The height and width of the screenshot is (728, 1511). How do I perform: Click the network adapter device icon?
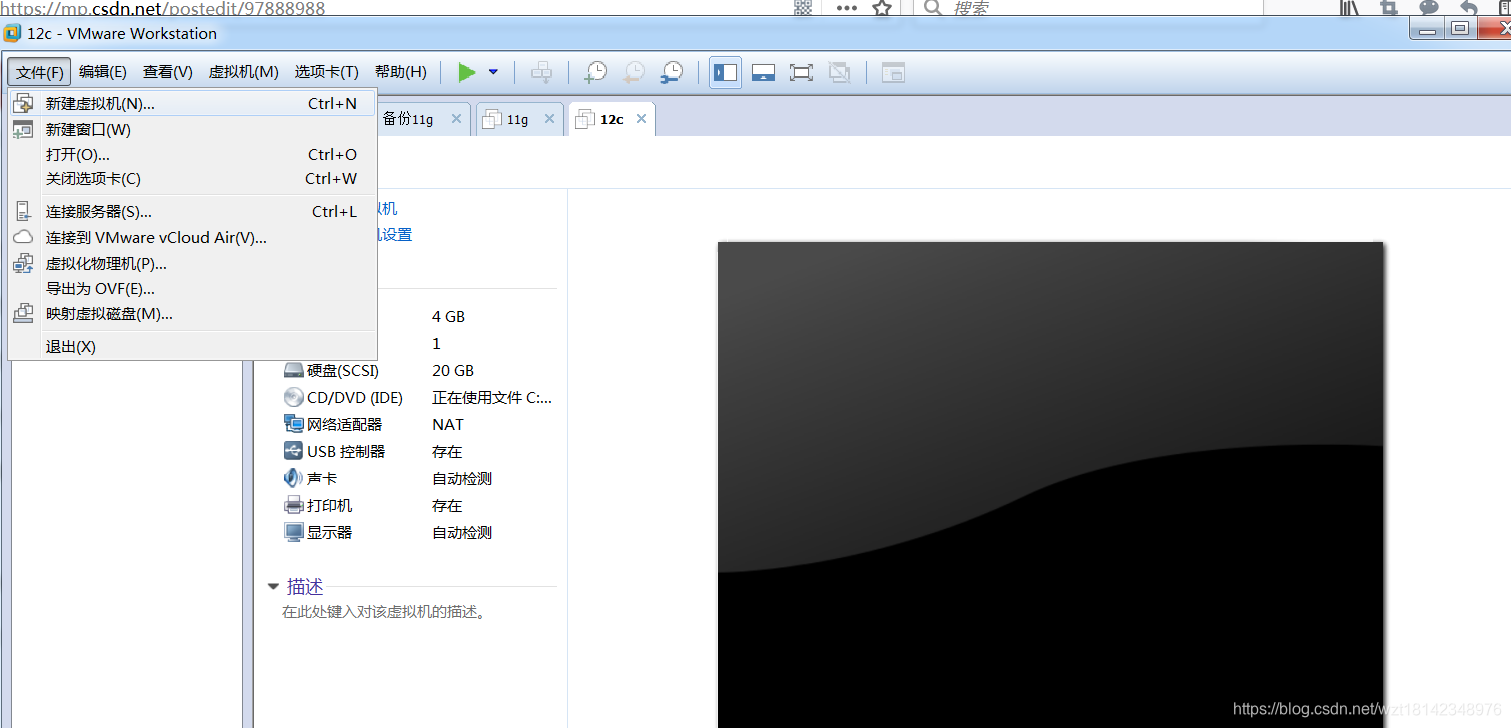coord(293,424)
